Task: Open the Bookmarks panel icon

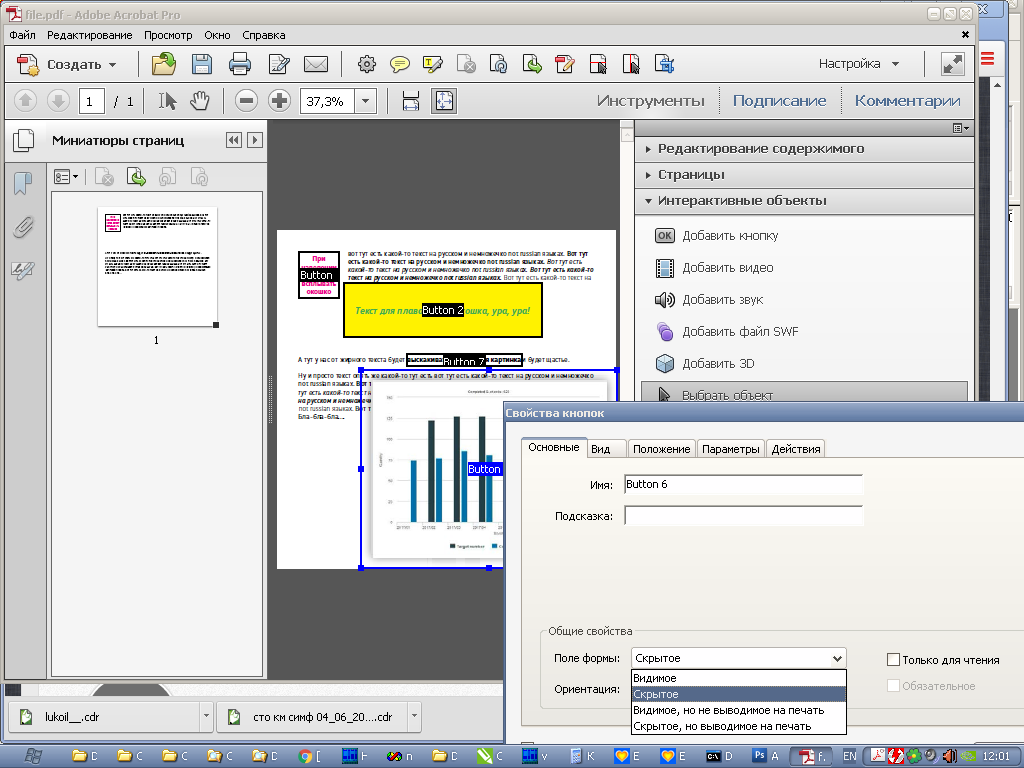Action: tap(23, 184)
